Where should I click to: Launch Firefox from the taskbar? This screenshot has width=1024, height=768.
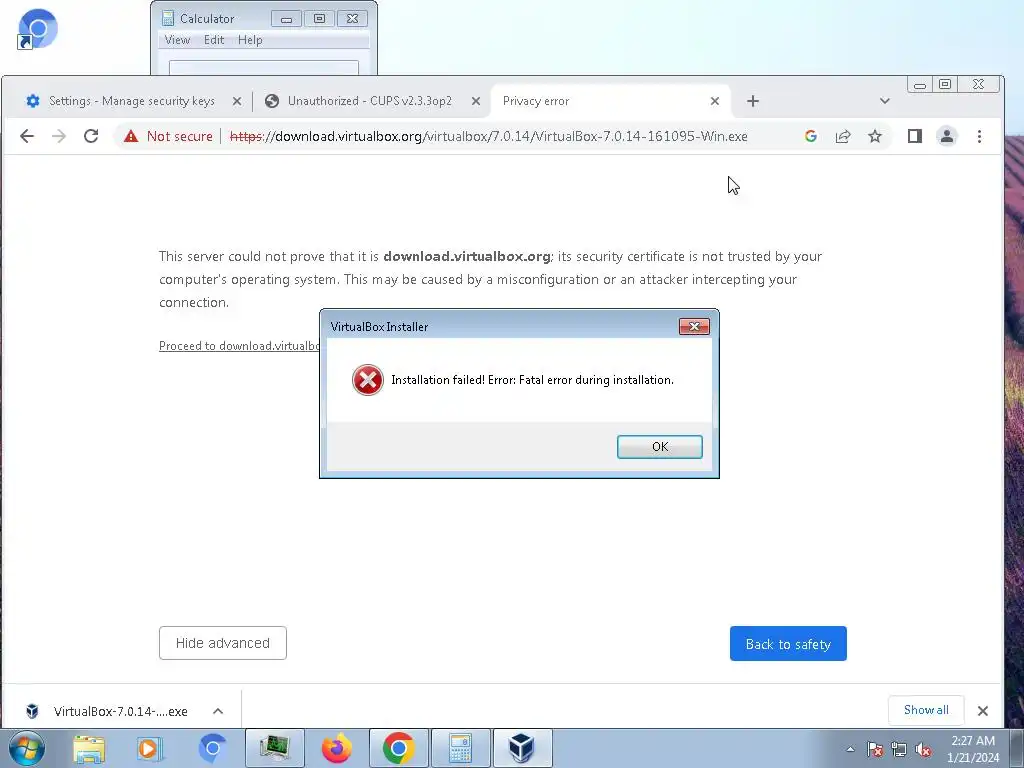(x=337, y=748)
